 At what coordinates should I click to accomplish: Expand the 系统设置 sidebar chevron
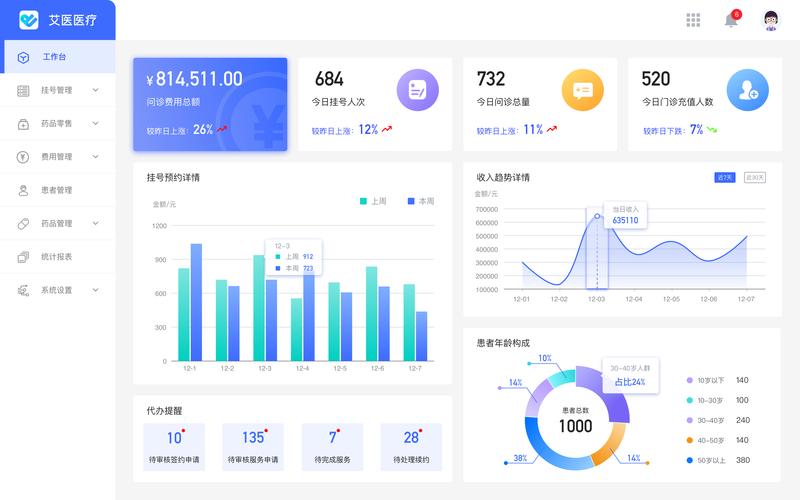click(96, 290)
